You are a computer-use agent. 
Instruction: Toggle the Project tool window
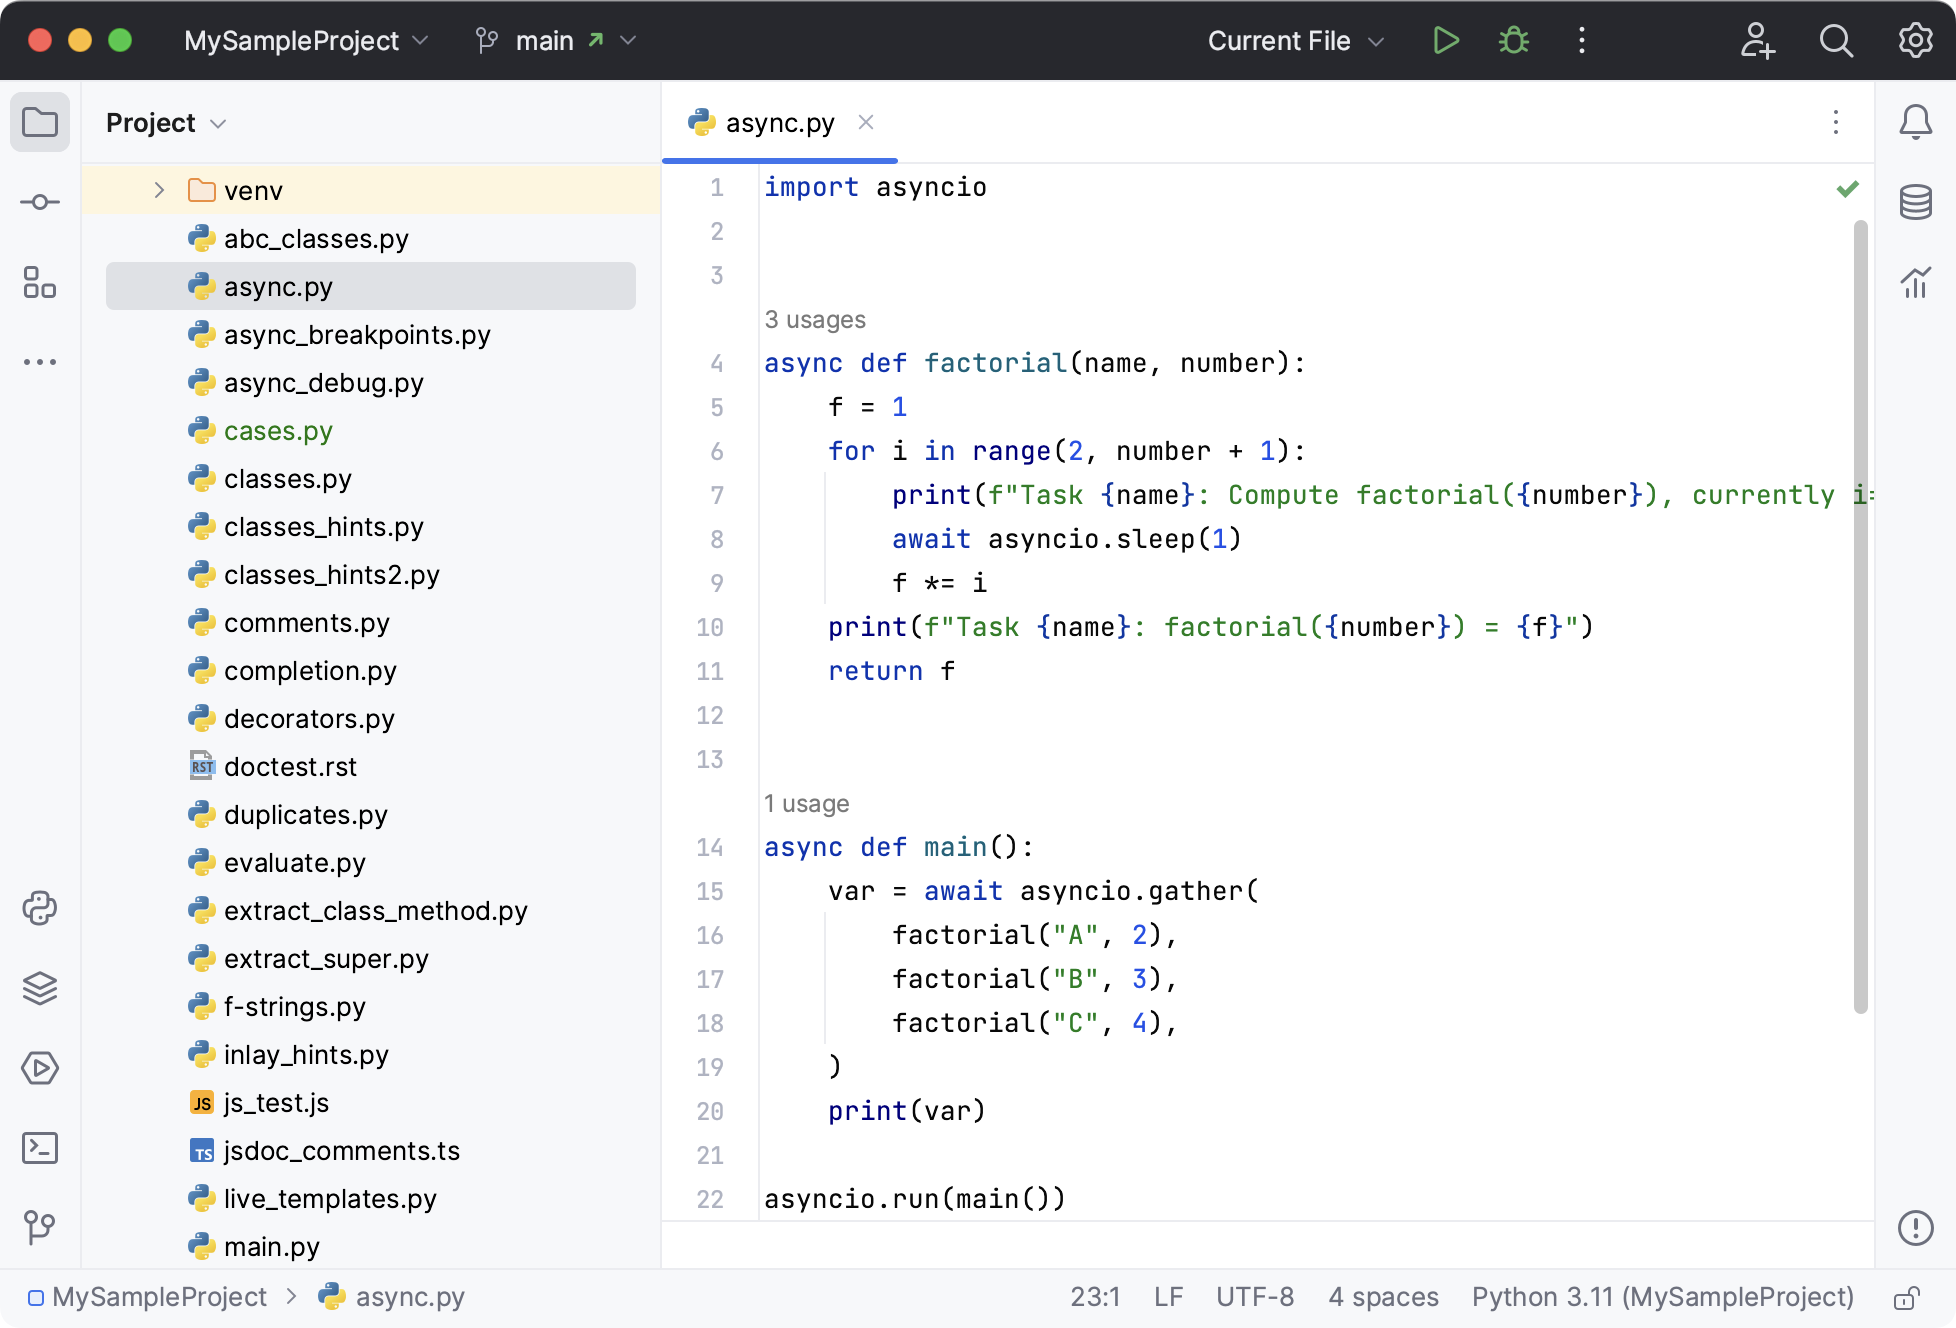pyautogui.click(x=40, y=122)
